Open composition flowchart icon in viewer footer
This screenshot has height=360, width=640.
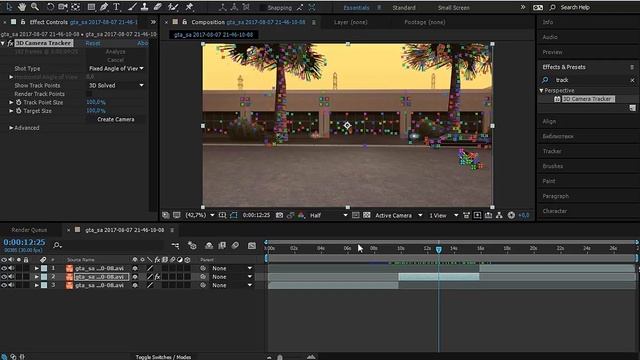pyautogui.click(x=499, y=215)
